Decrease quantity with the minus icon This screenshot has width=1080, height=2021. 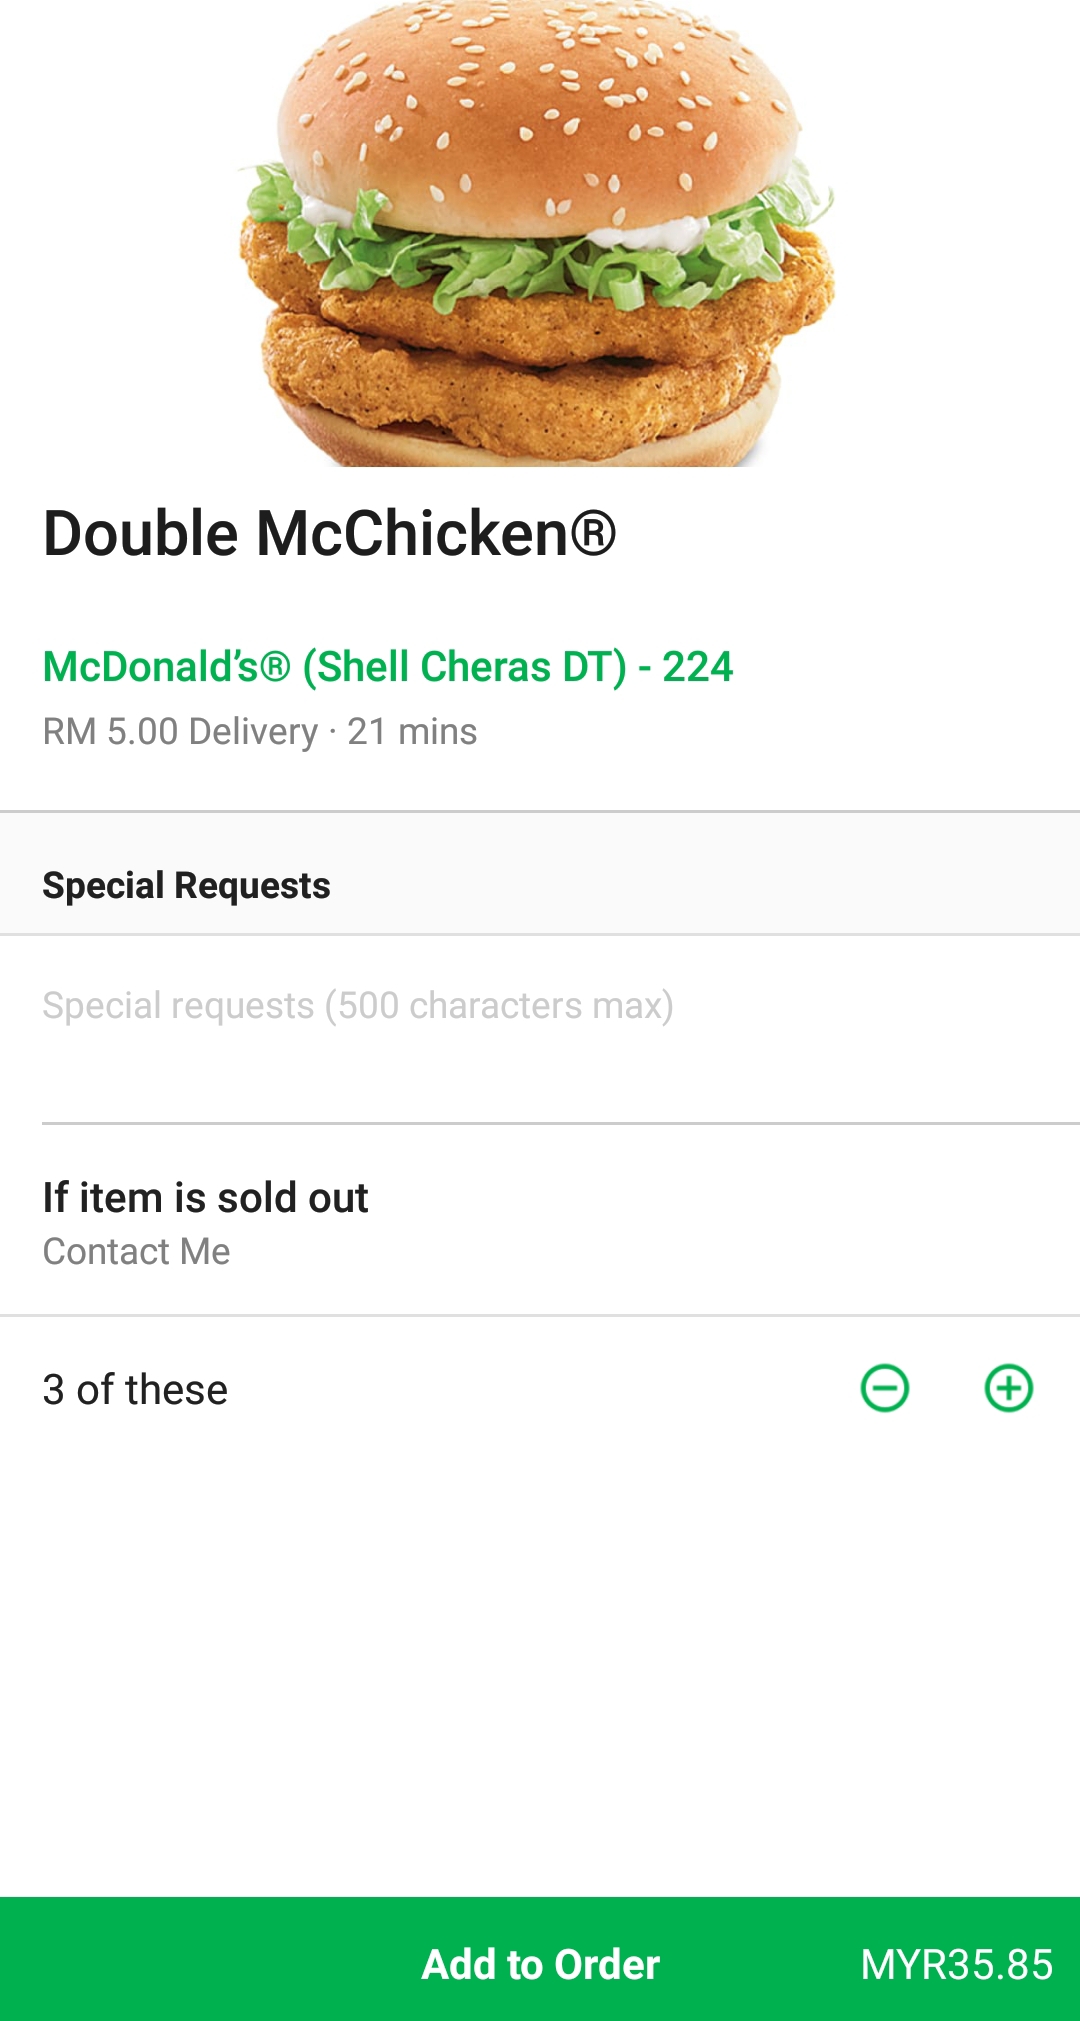pyautogui.click(x=885, y=1388)
